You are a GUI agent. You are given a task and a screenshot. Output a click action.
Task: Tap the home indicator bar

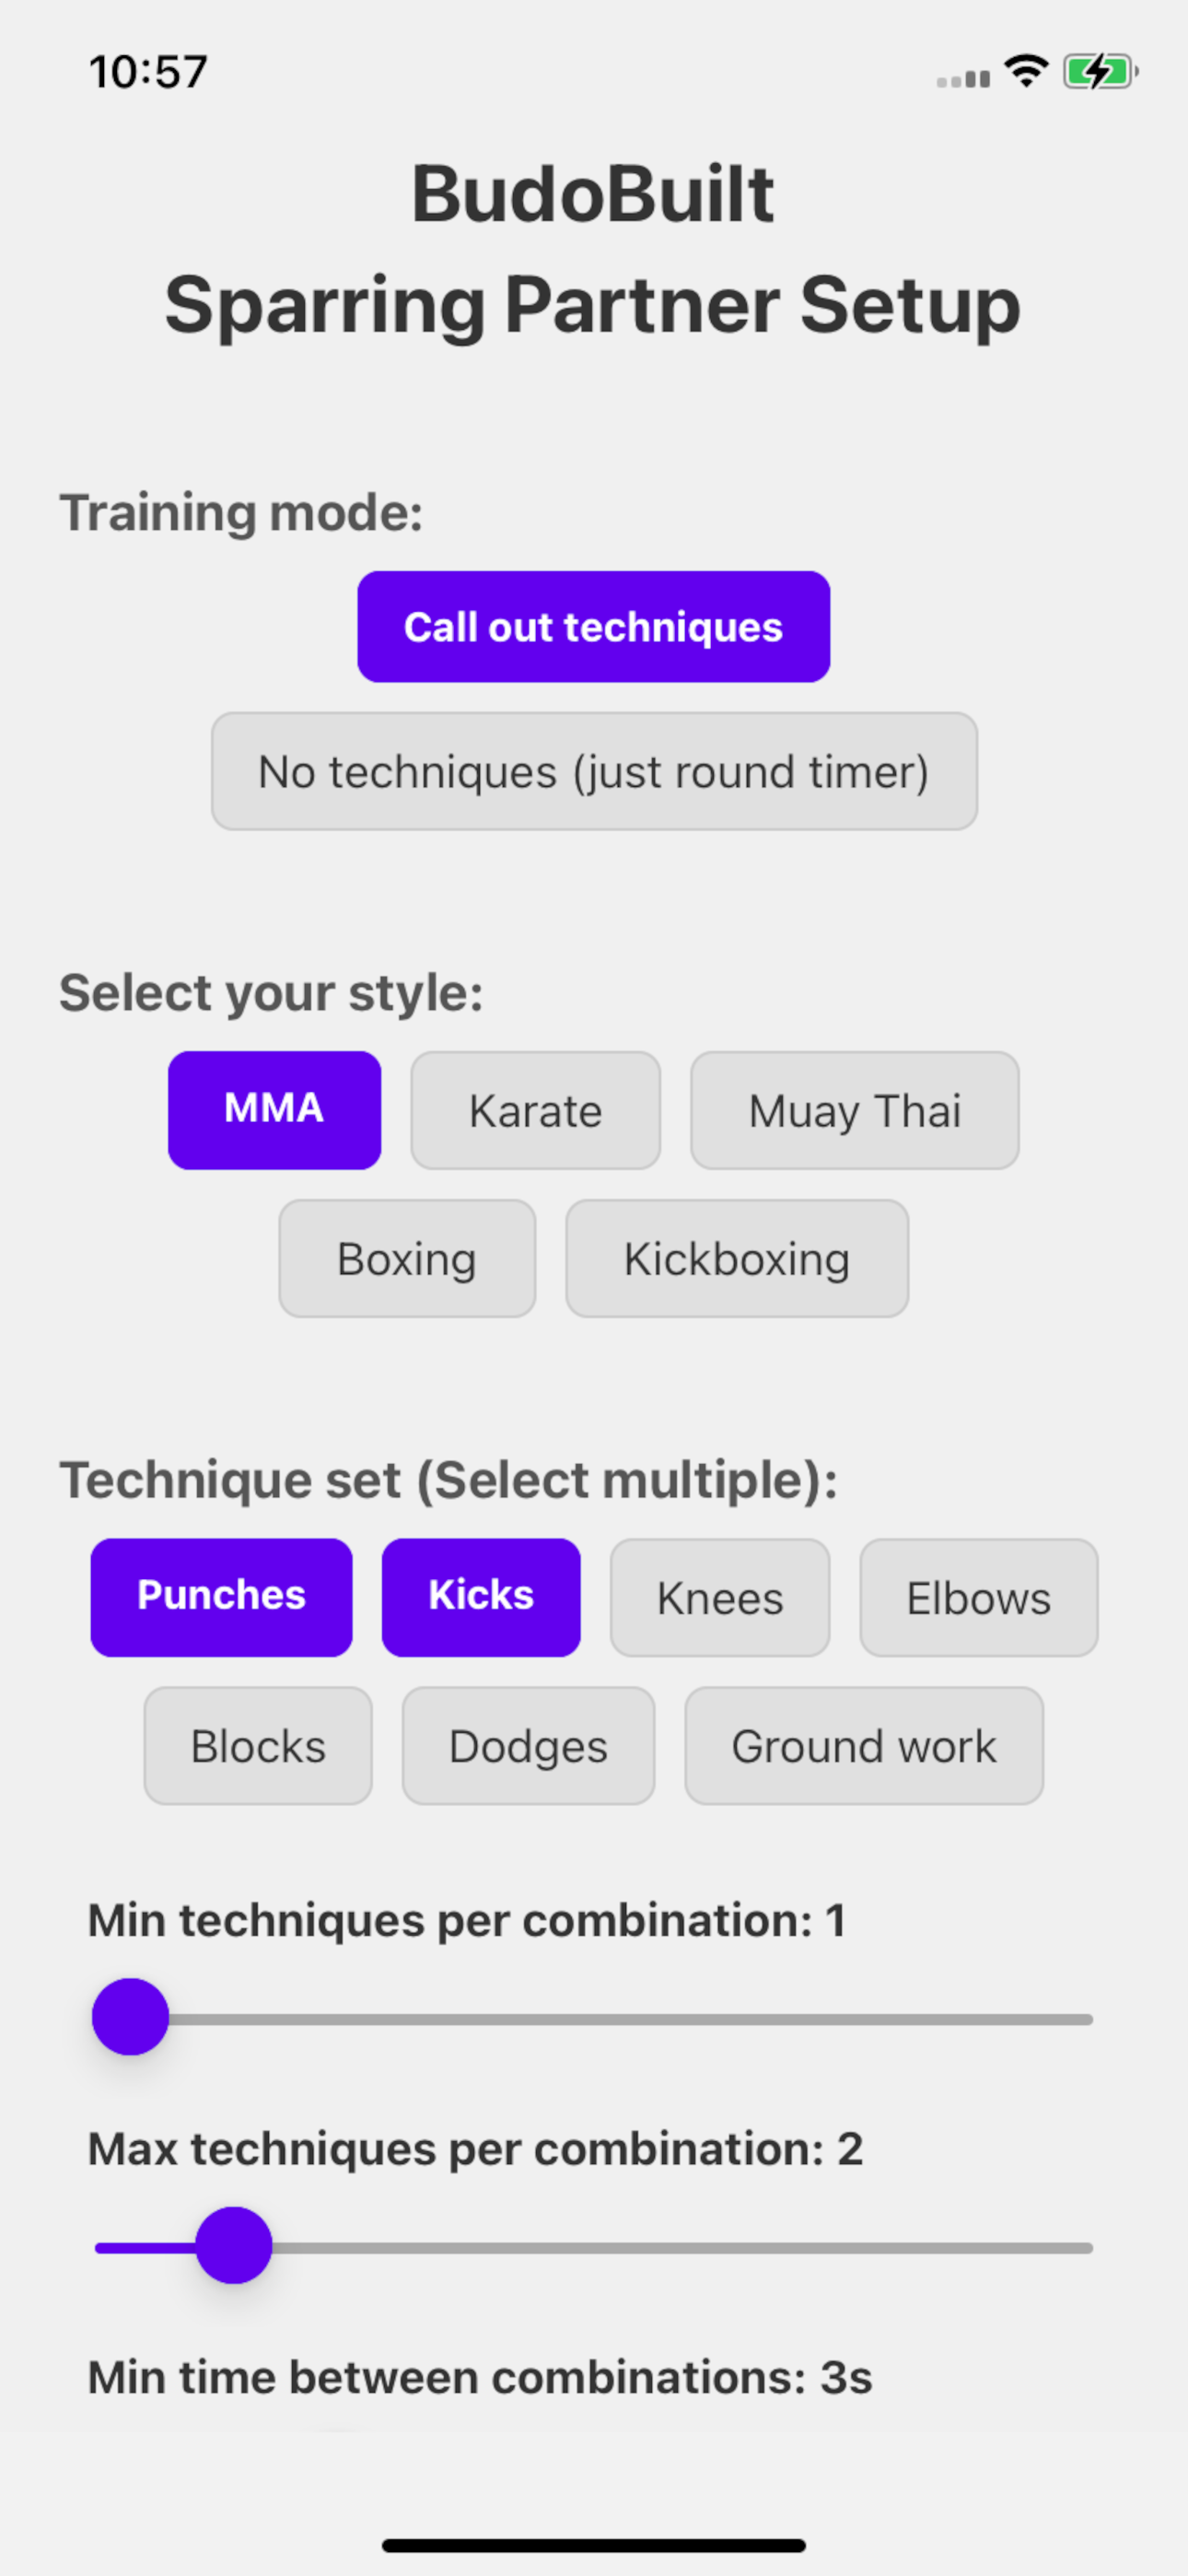[594, 2545]
